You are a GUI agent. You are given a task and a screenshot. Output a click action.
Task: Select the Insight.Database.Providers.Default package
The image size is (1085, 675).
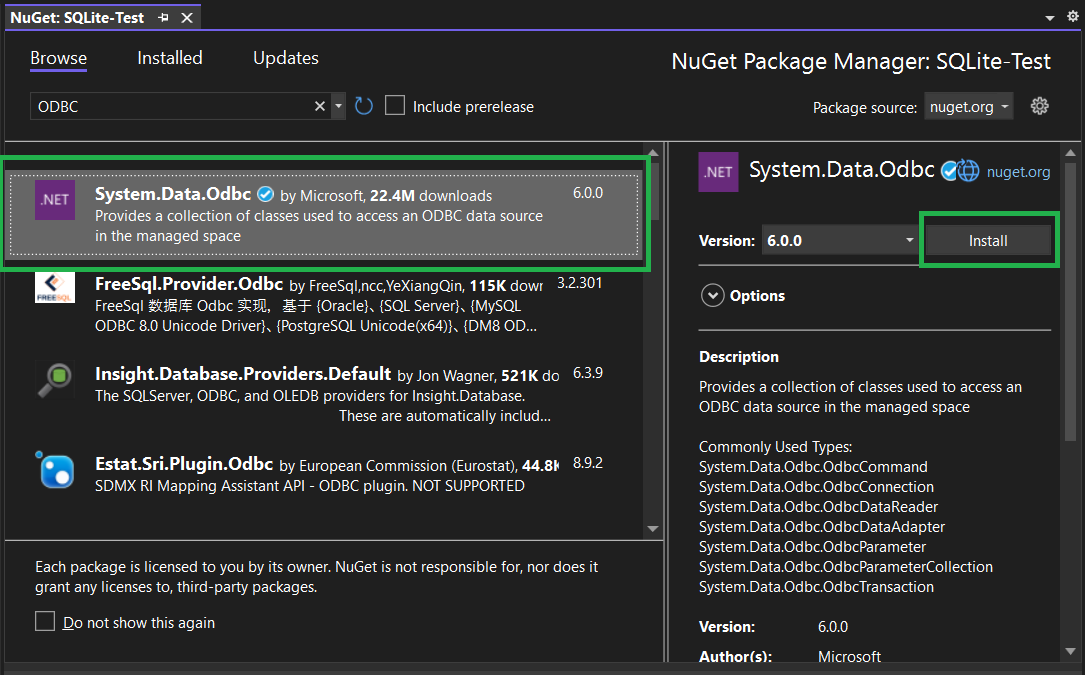325,395
